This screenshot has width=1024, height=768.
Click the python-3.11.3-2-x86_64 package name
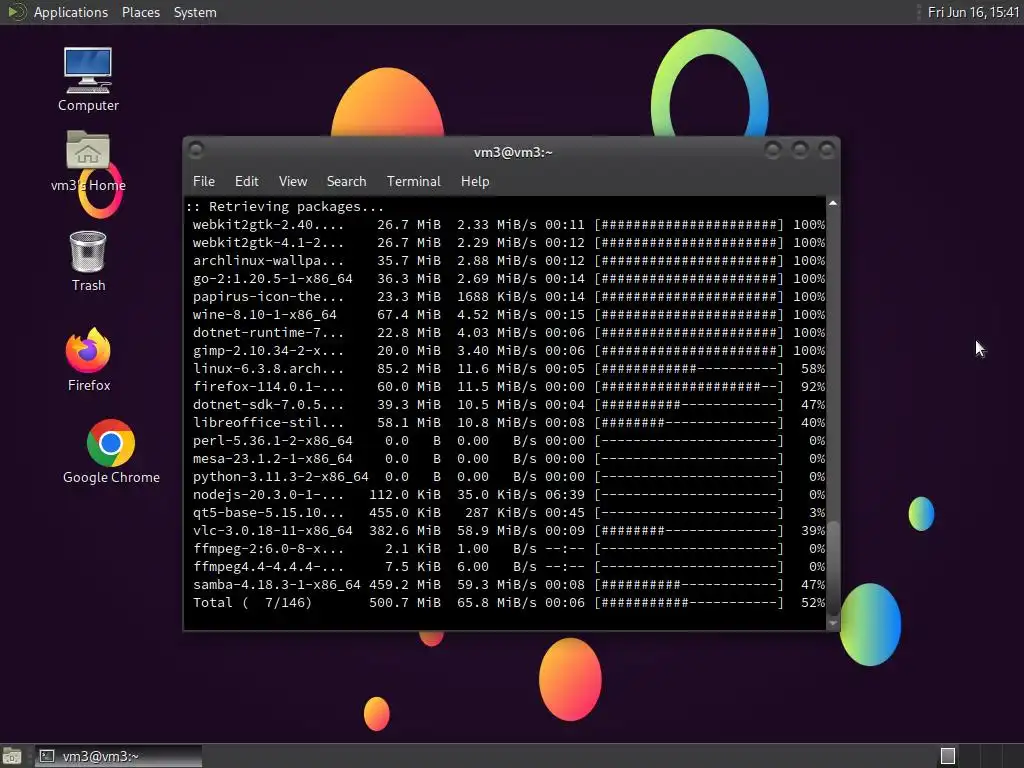point(280,477)
